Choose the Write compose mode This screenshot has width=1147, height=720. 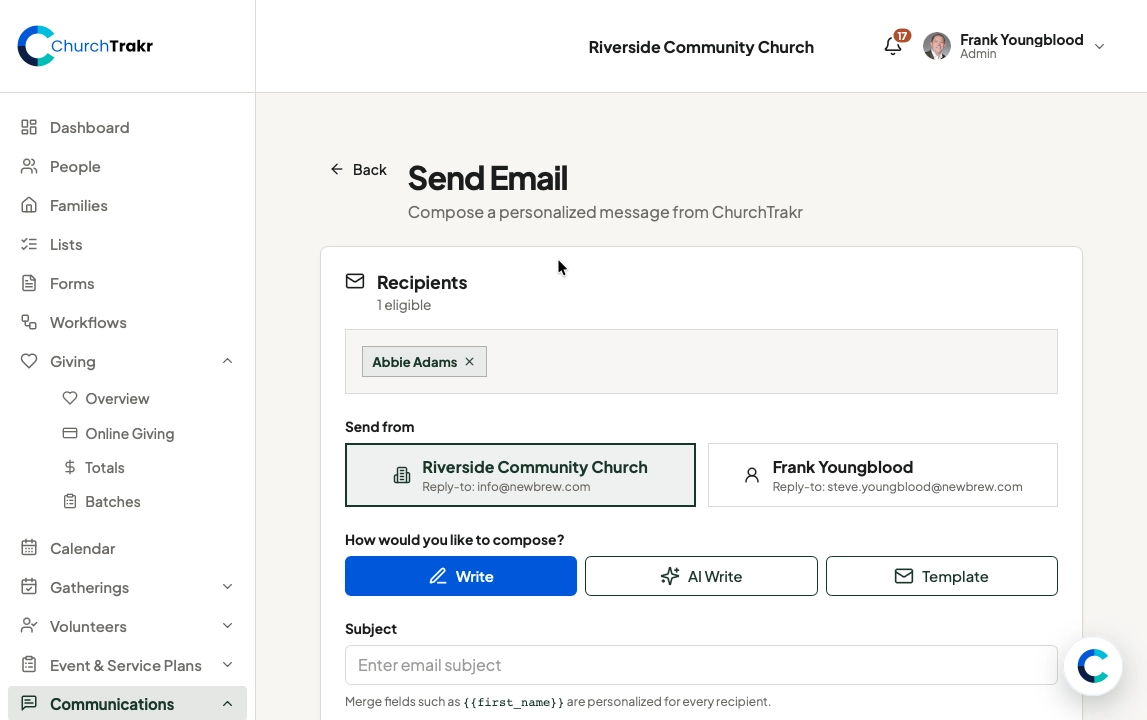click(x=461, y=576)
